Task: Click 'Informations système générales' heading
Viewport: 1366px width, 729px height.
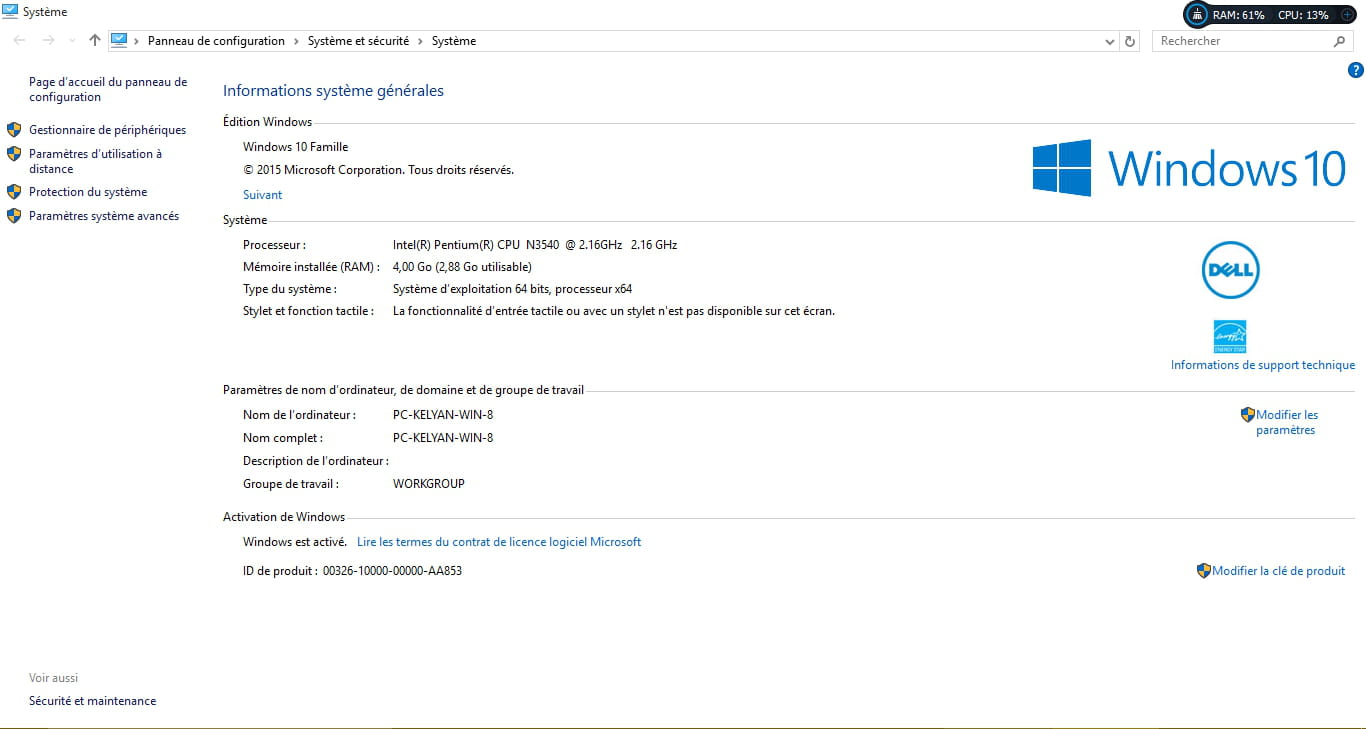Action: coord(333,91)
